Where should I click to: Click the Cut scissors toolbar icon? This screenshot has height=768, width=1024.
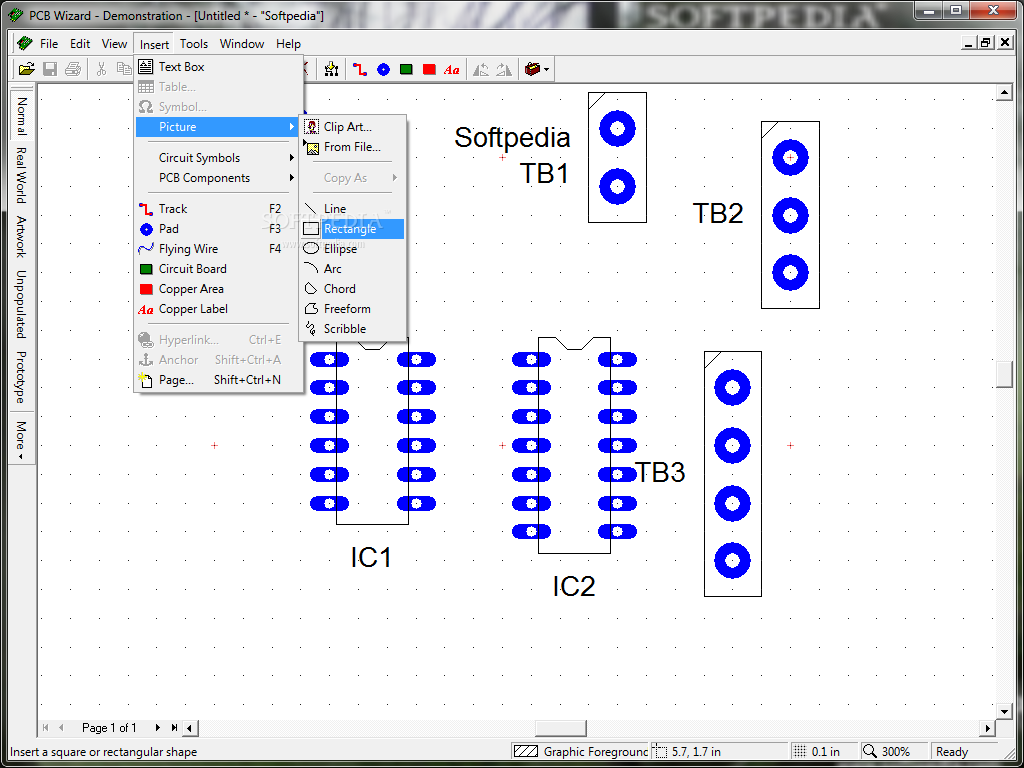pos(101,69)
